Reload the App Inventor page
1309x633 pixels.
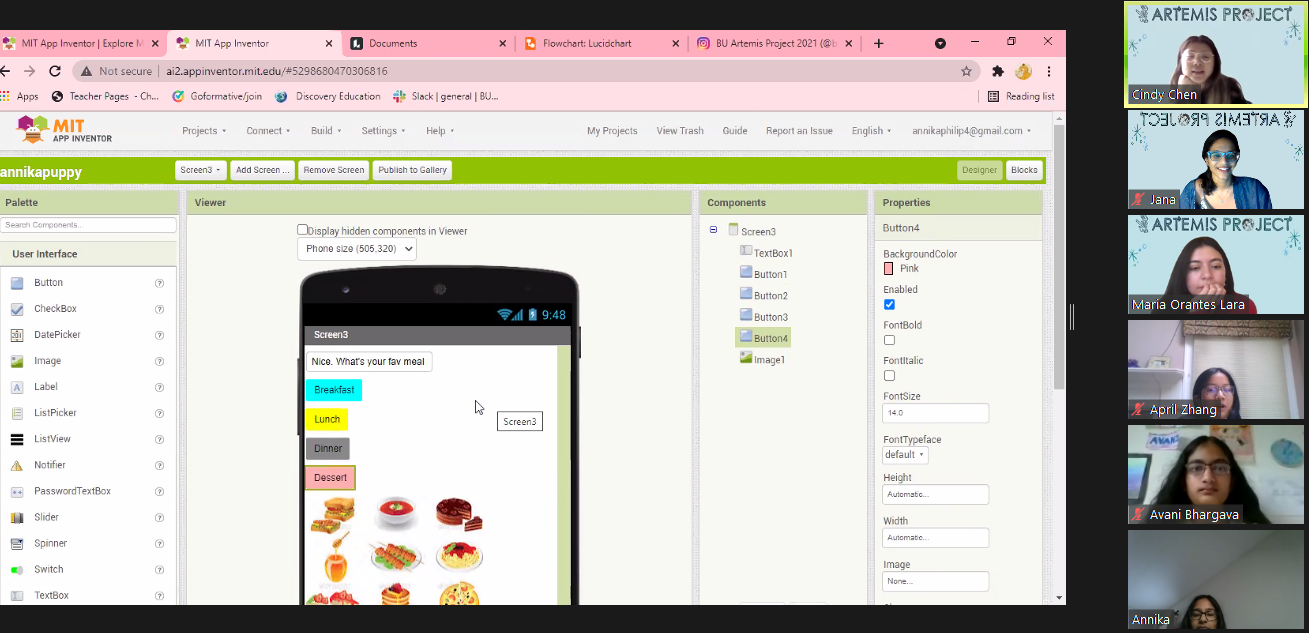pyautogui.click(x=55, y=71)
